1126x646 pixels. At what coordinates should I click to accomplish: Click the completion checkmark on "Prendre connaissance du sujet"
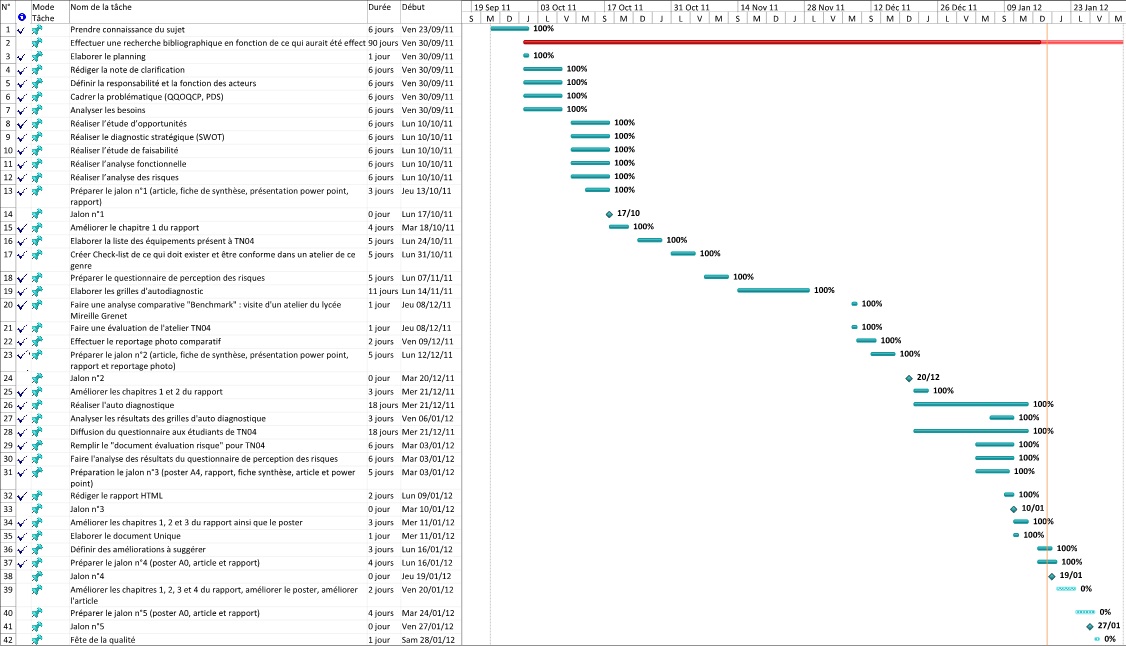pos(22,30)
